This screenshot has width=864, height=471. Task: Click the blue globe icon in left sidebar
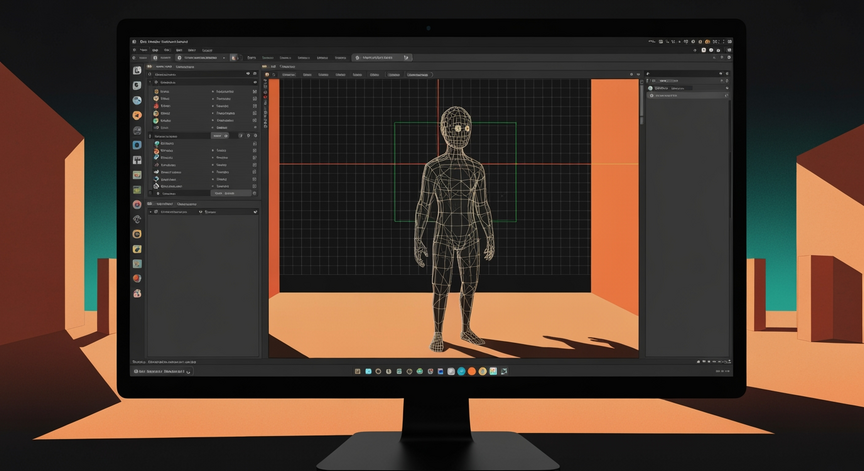point(137,100)
